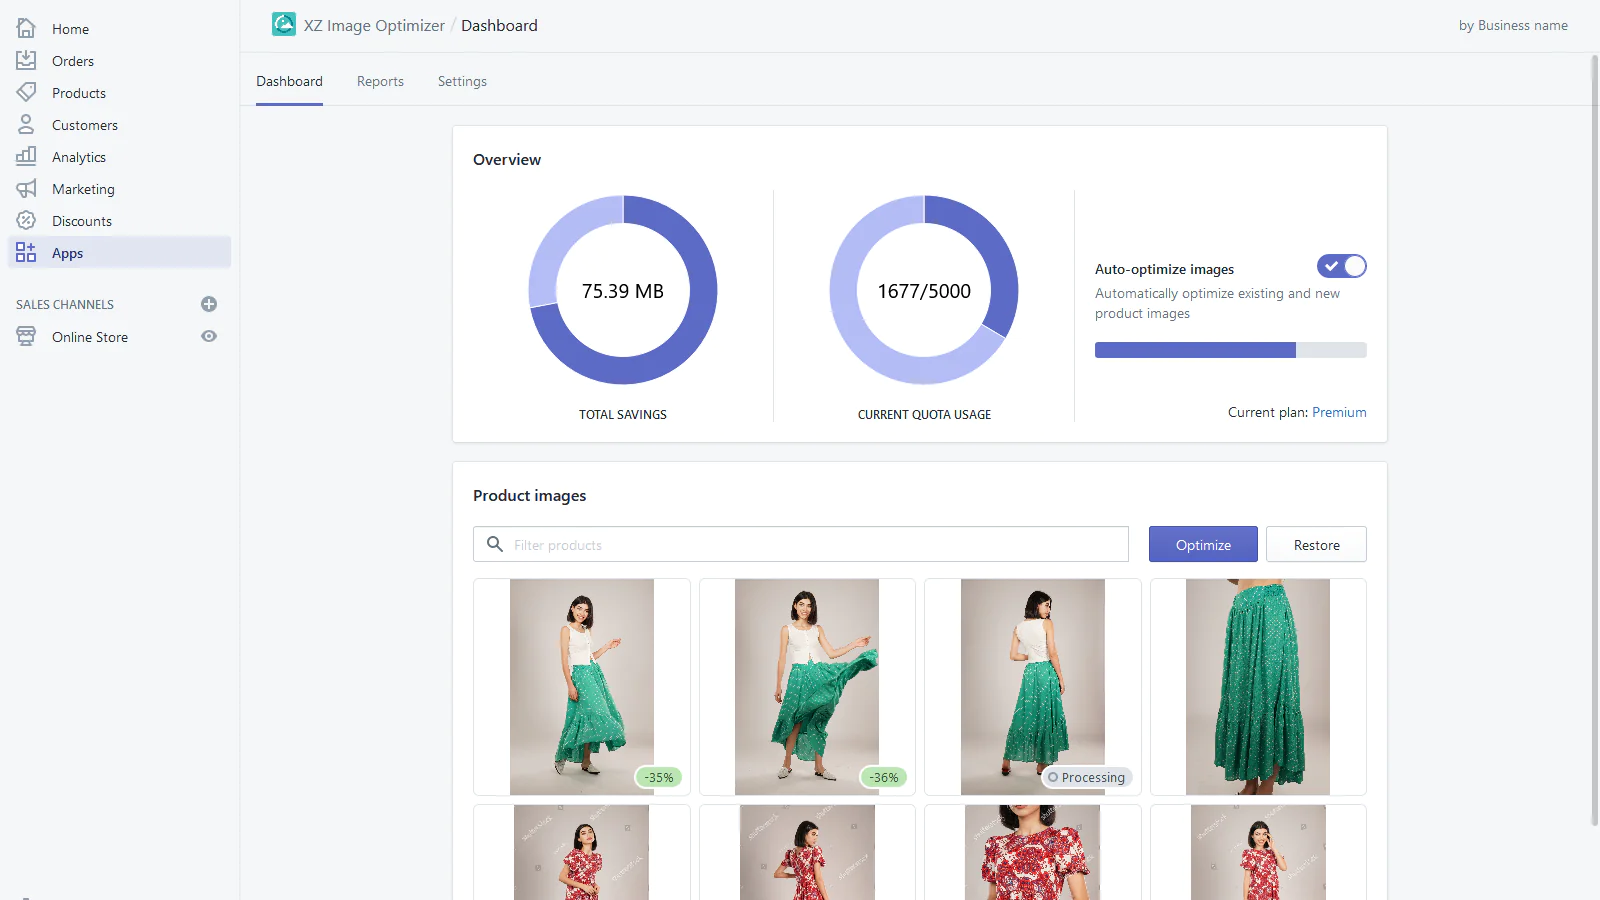Open Marketing via the megaphone icon

pos(26,189)
